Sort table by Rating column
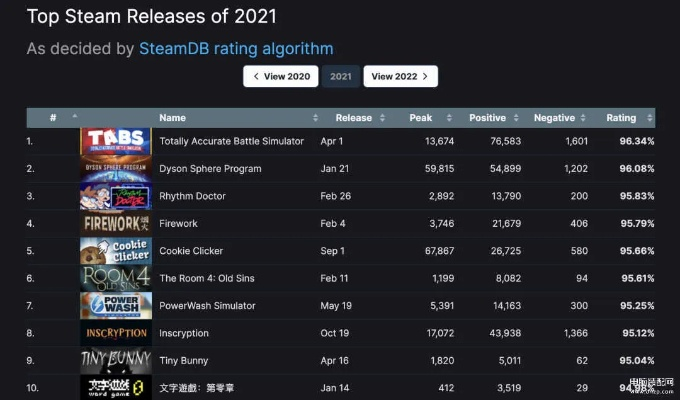 pyautogui.click(x=621, y=118)
